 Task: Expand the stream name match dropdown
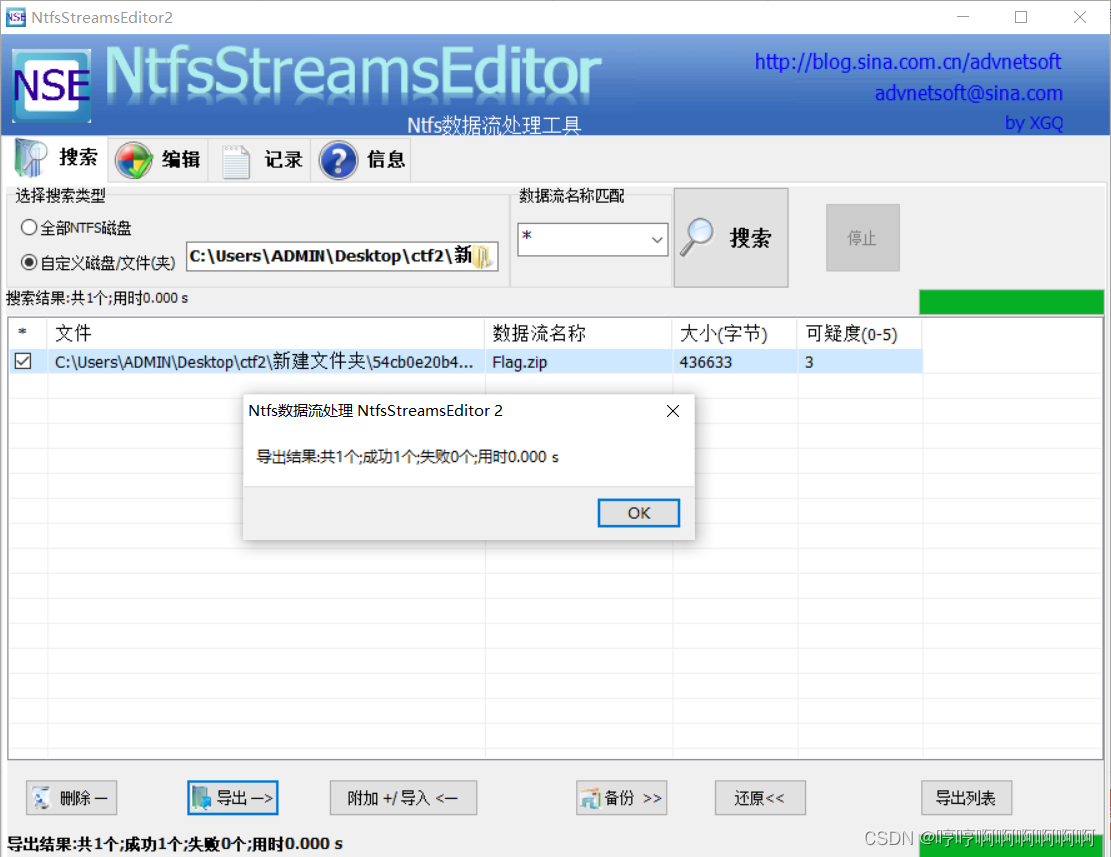[657, 239]
